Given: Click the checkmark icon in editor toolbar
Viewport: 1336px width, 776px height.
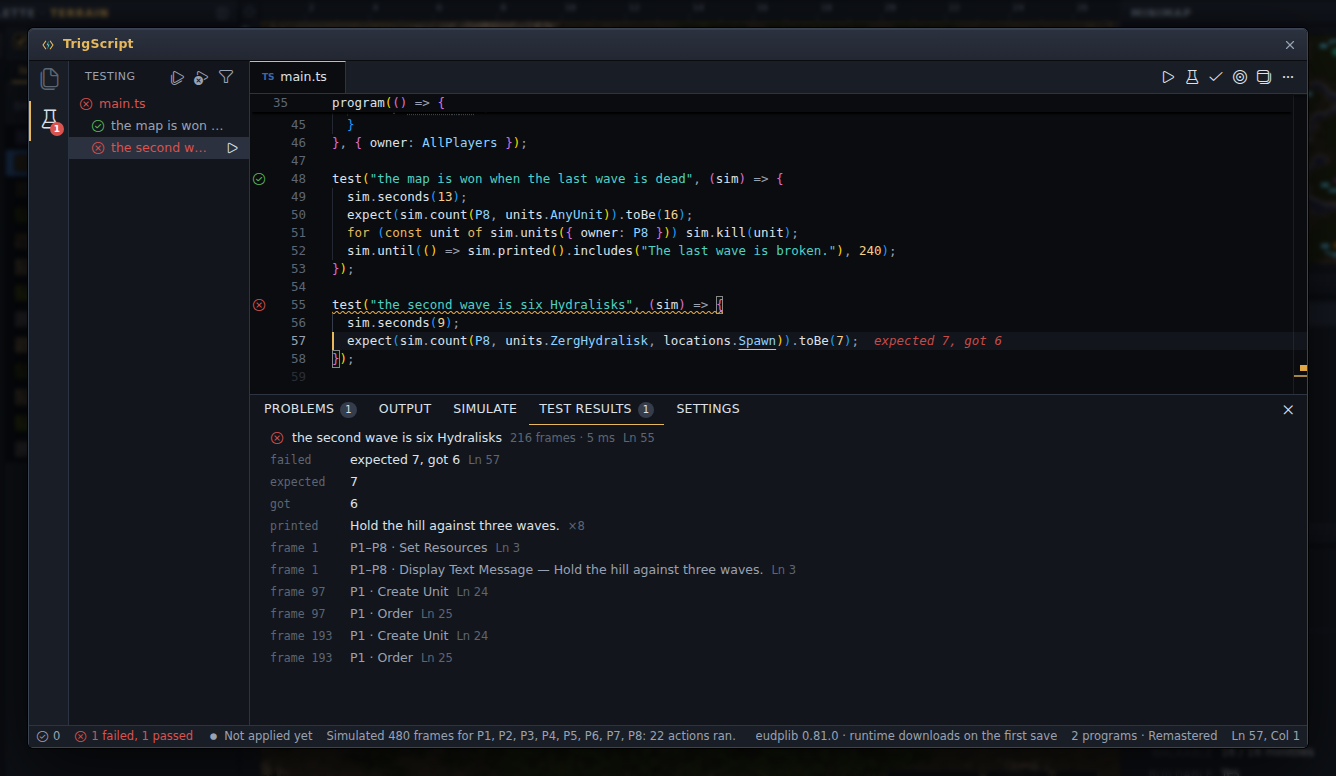Looking at the screenshot, I should click(x=1216, y=77).
